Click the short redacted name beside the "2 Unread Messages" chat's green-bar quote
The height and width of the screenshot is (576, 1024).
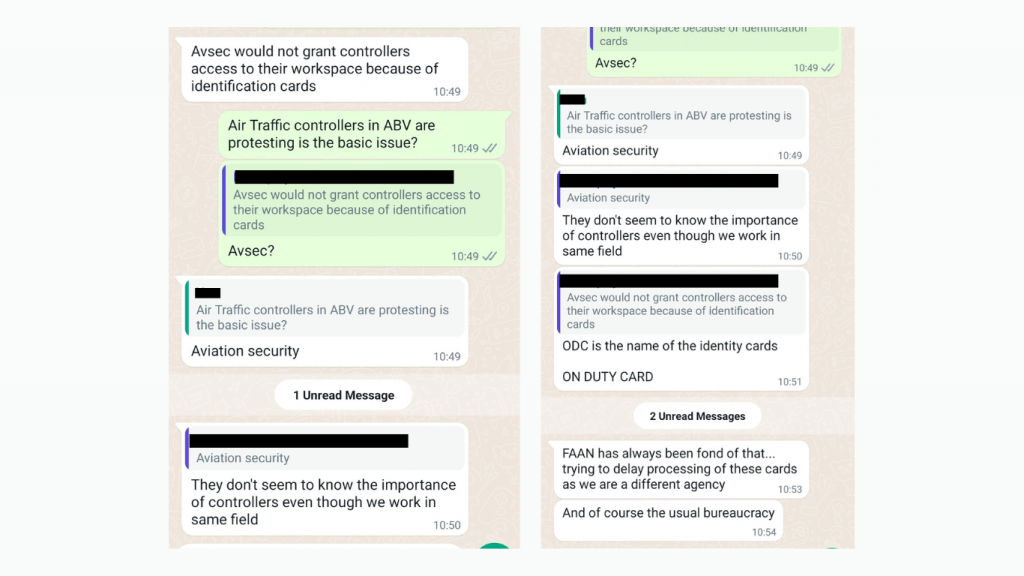573,98
